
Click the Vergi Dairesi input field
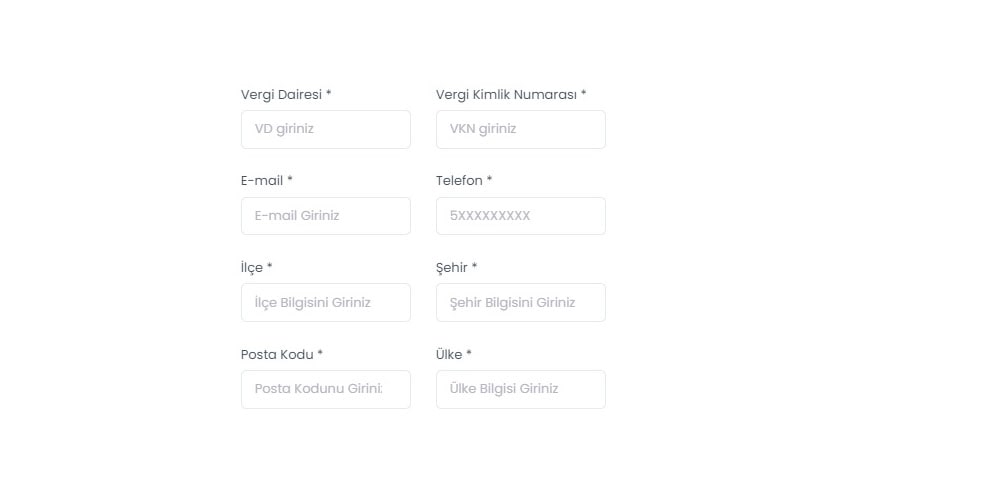point(326,129)
